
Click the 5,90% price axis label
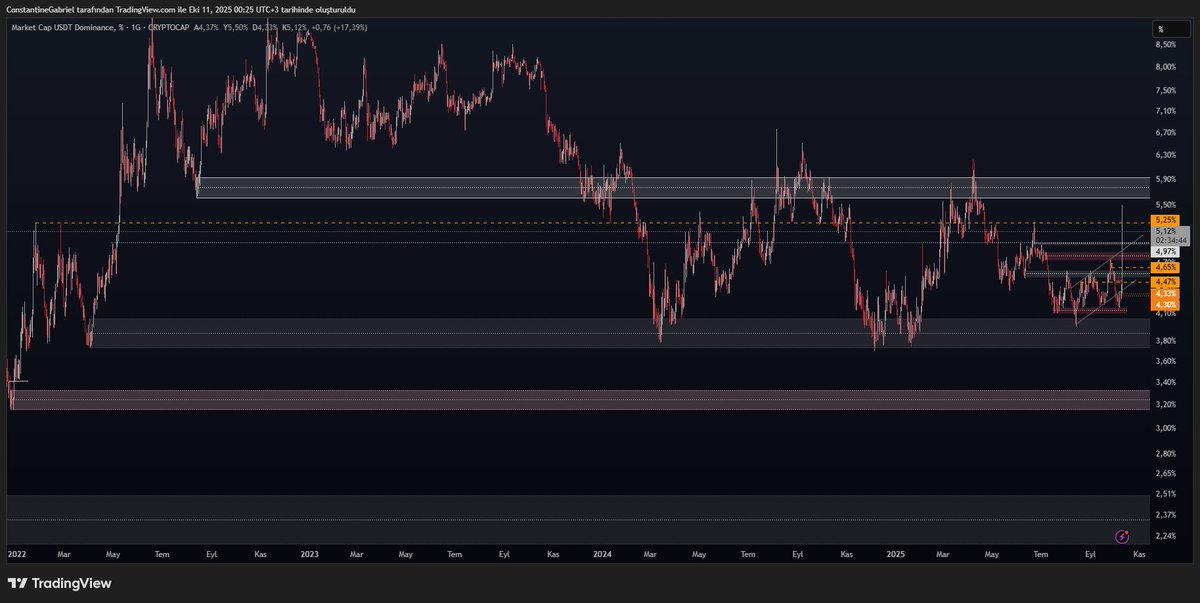click(1166, 179)
